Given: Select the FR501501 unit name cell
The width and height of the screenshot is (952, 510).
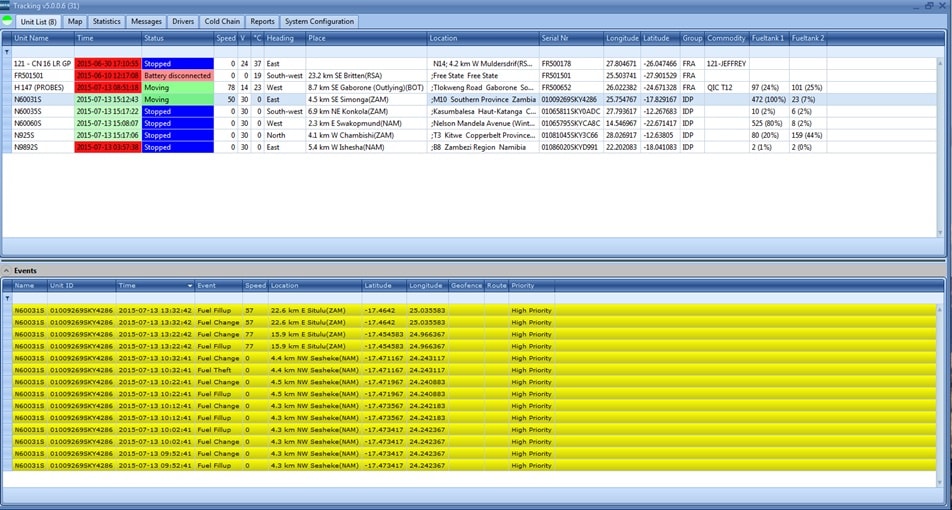Looking at the screenshot, I should (x=42, y=75).
